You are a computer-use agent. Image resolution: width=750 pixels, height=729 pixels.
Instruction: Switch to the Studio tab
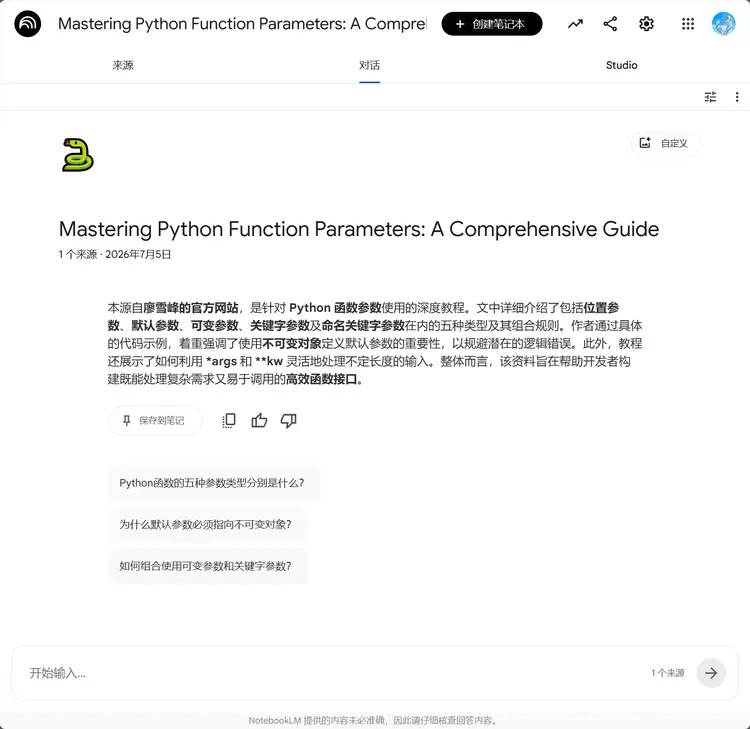point(621,65)
